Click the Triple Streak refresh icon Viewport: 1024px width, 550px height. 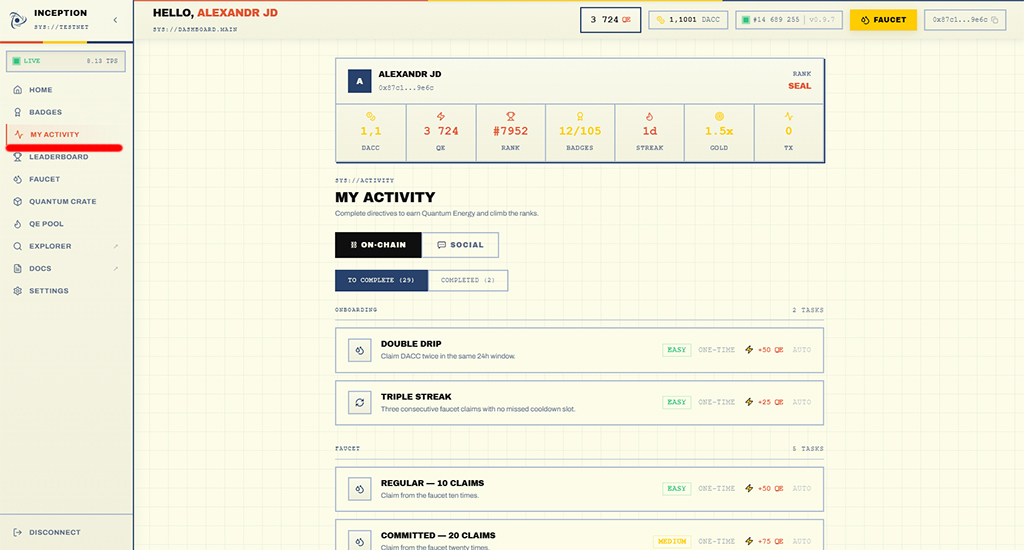click(x=359, y=402)
